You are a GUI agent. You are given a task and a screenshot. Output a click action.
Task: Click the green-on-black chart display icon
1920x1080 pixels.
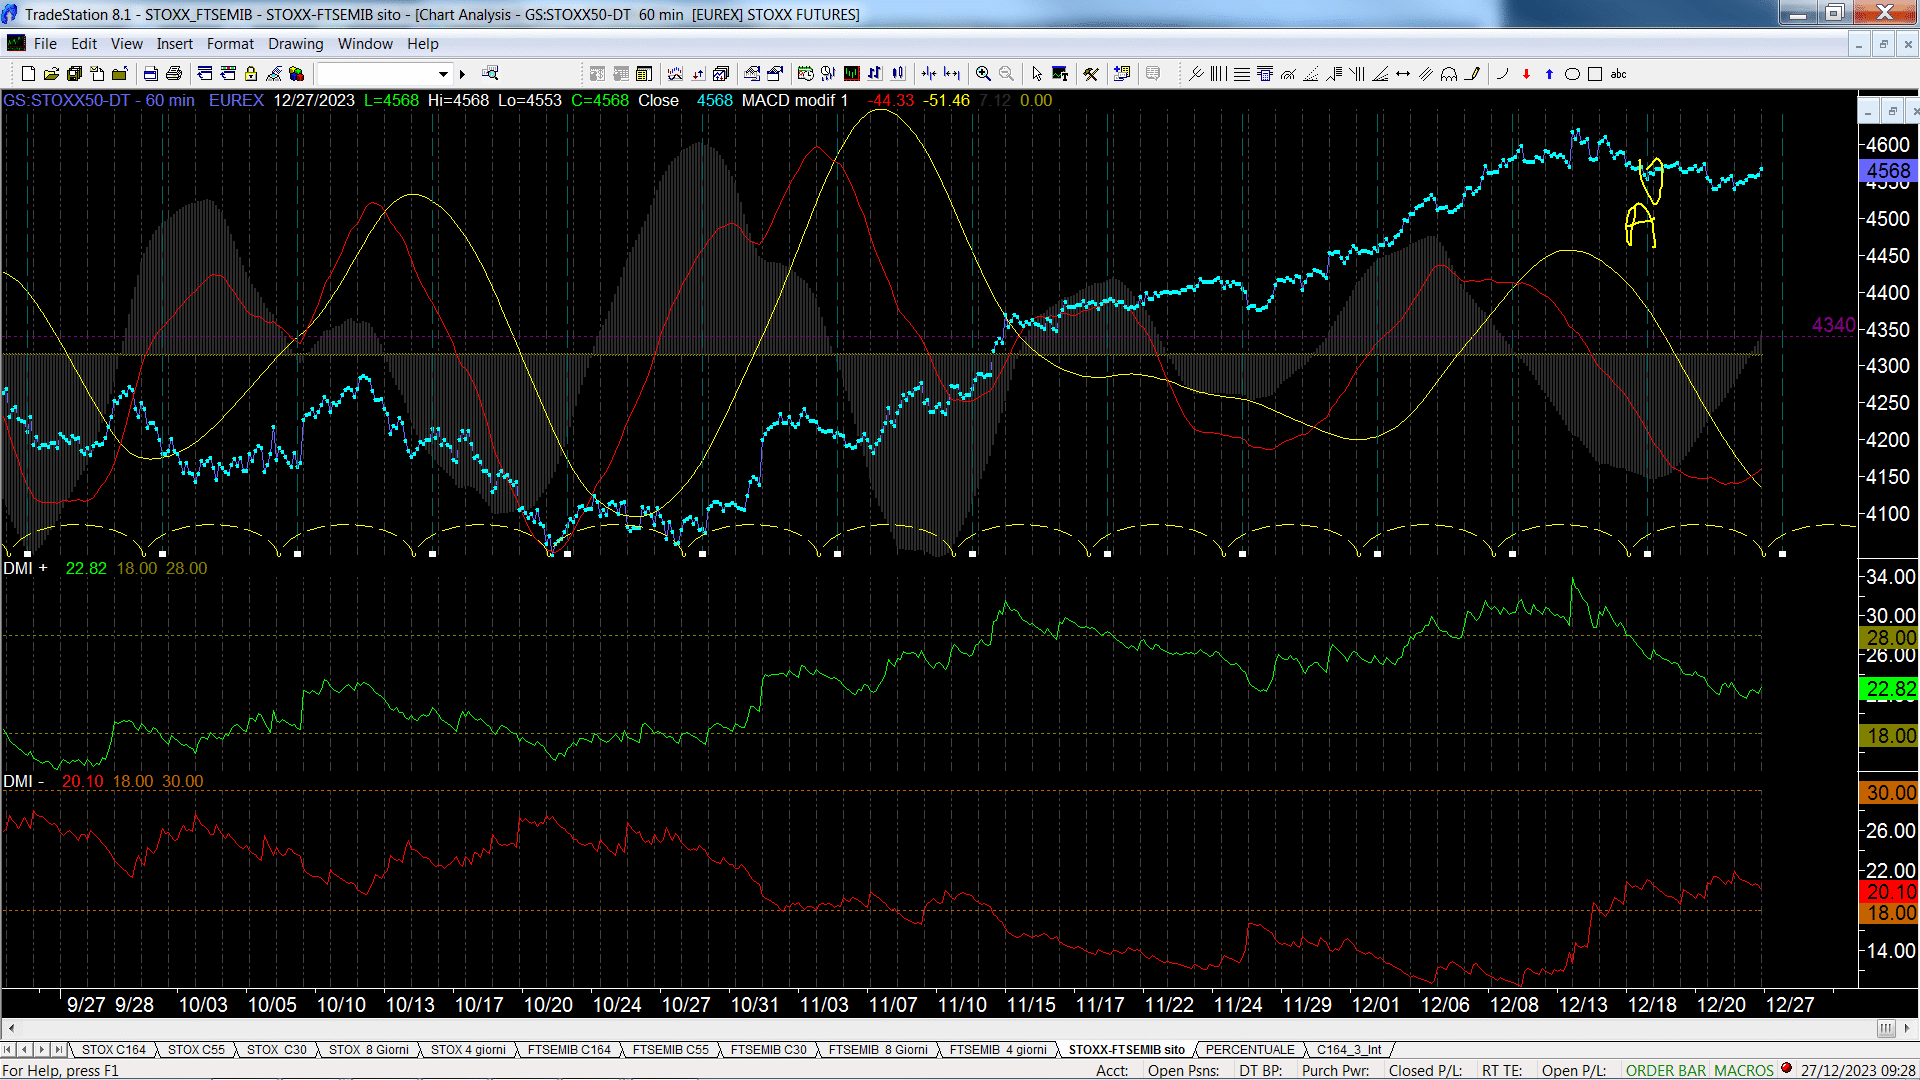coord(851,74)
